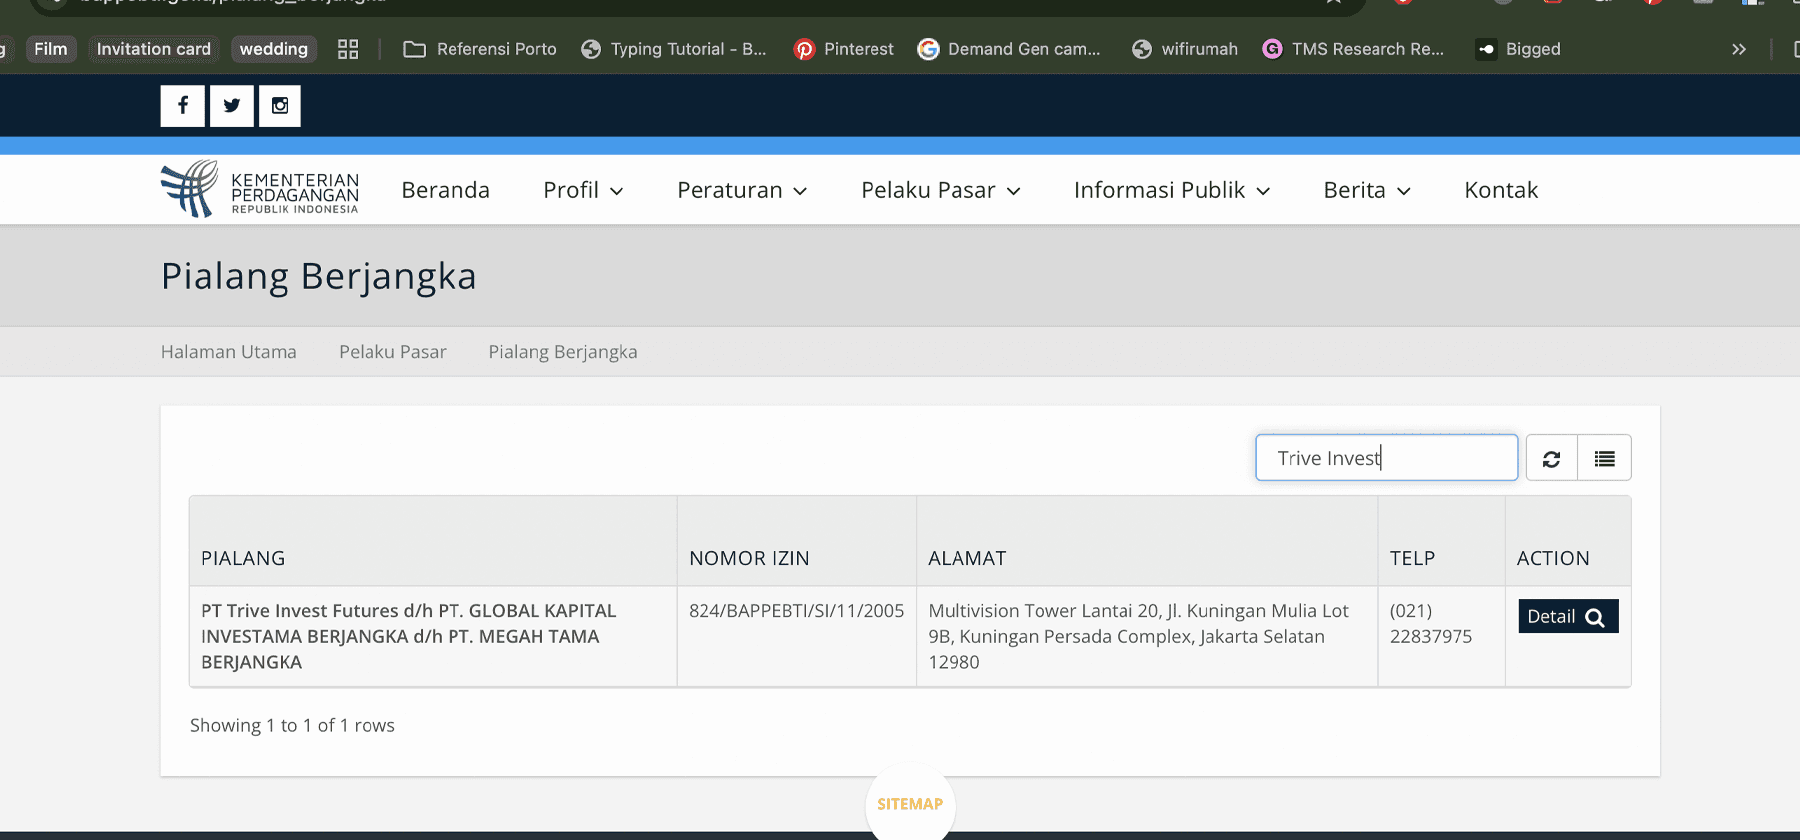Click the SITEMAP button
This screenshot has height=840, width=1800.
click(910, 804)
